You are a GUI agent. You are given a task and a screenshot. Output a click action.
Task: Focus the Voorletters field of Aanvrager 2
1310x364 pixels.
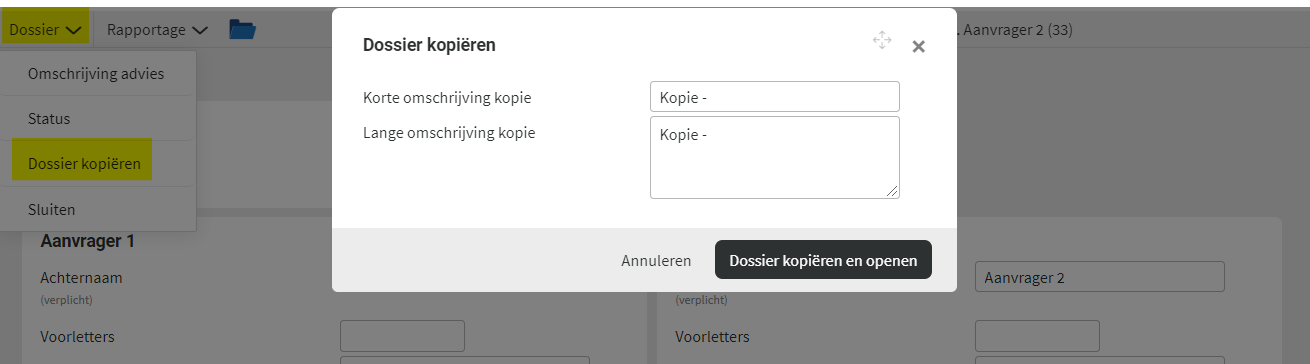(x=1037, y=336)
